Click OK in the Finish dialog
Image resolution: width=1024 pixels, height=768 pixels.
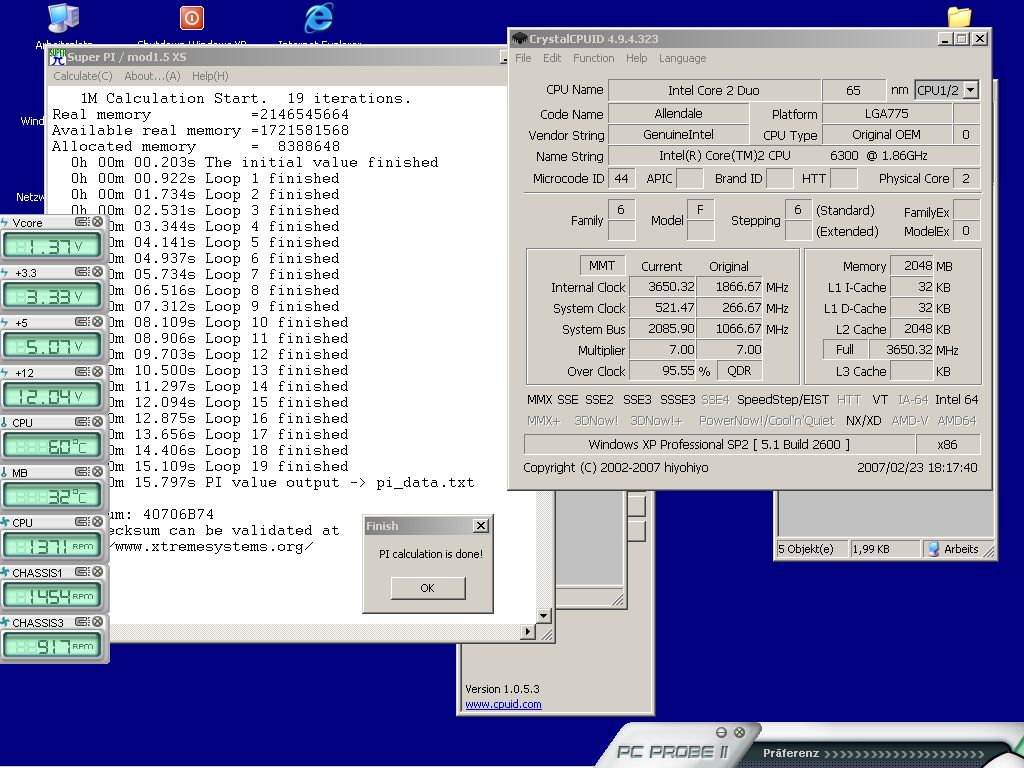point(428,588)
